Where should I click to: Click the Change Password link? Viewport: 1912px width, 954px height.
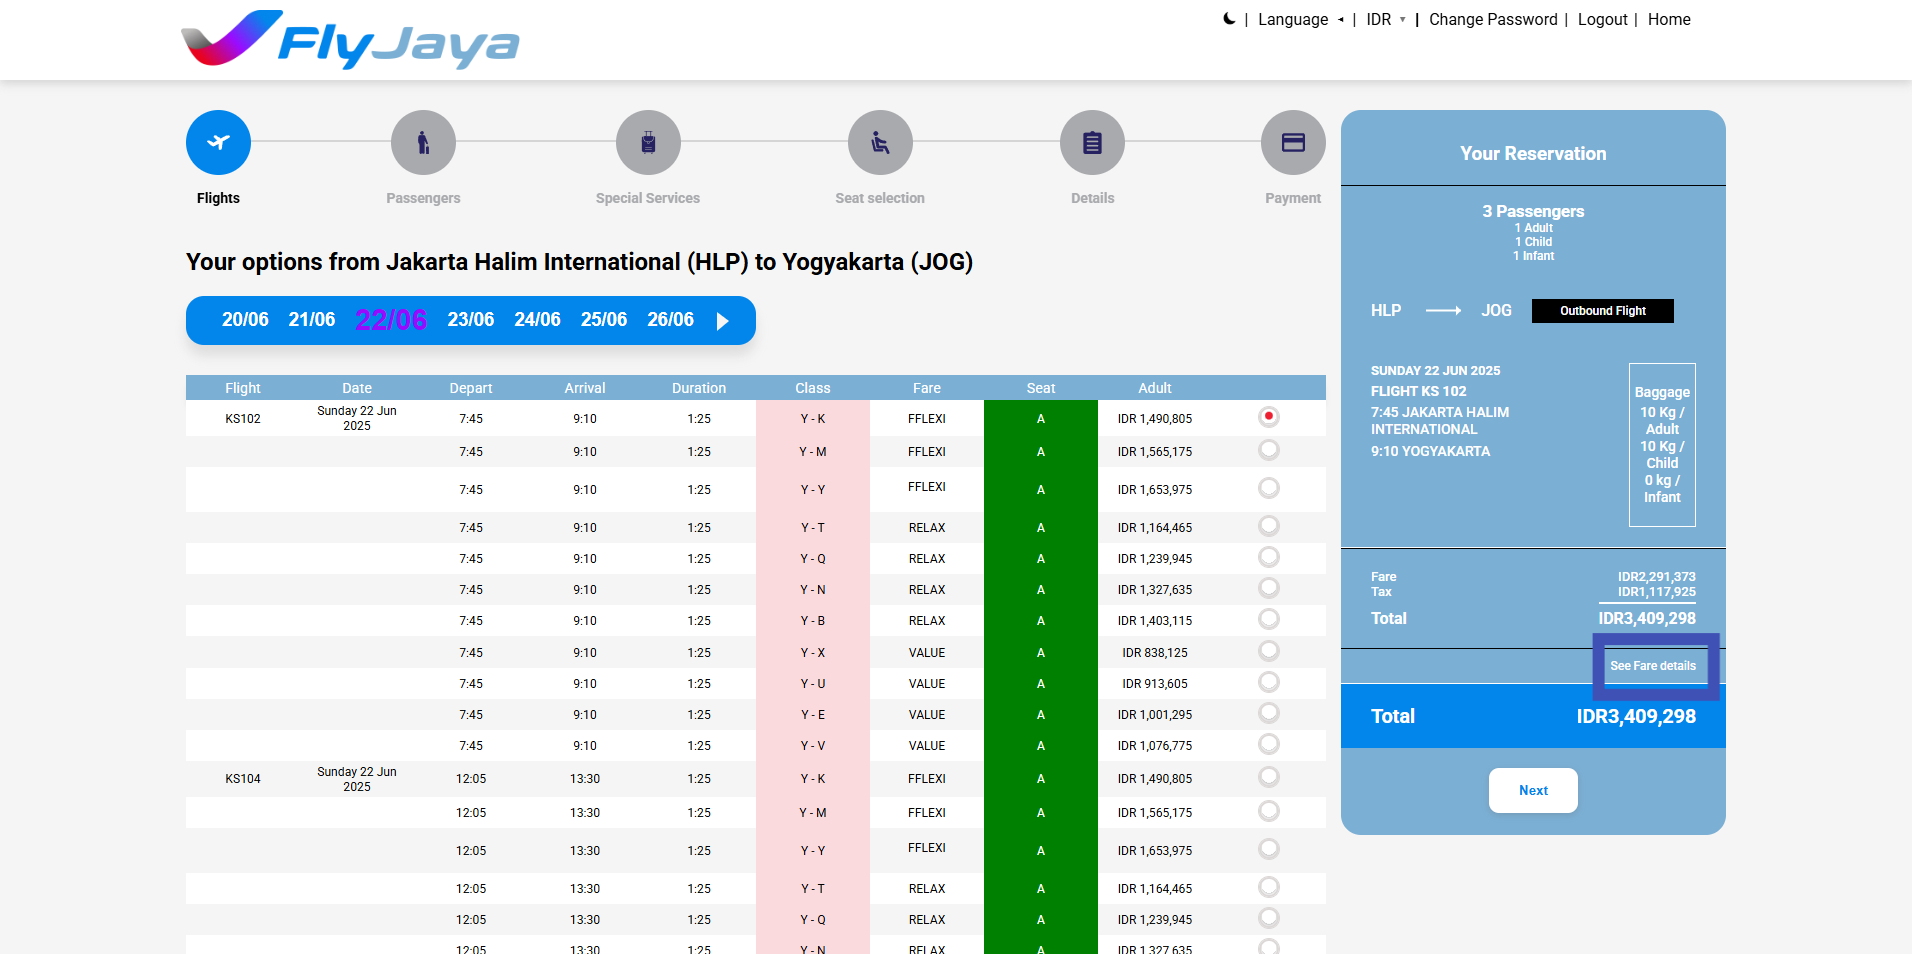[1492, 20]
